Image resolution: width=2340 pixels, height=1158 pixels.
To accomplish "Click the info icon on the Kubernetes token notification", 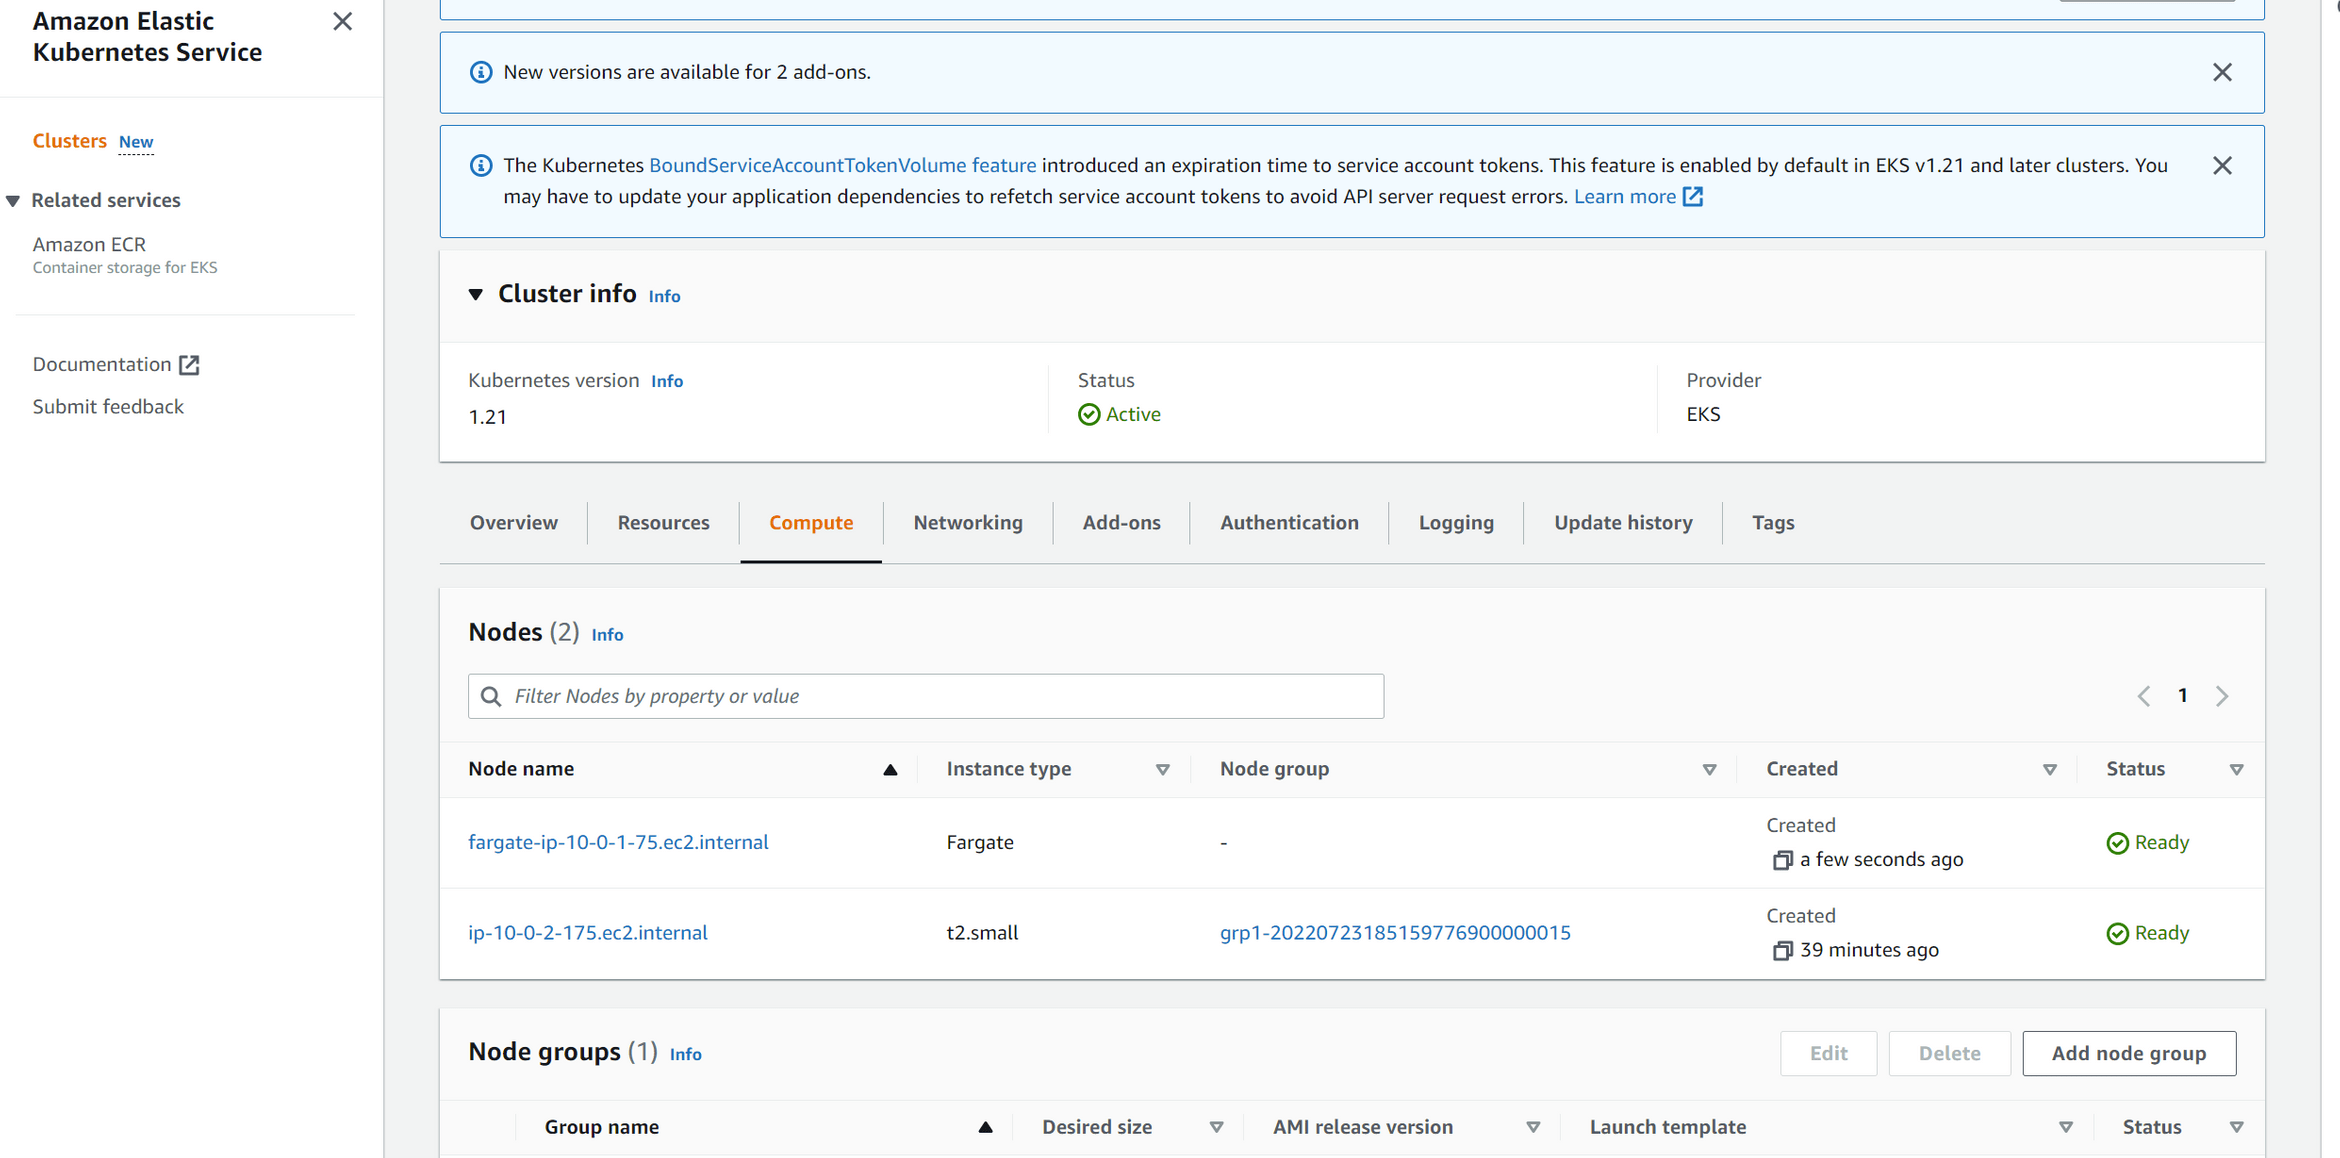I will point(481,166).
